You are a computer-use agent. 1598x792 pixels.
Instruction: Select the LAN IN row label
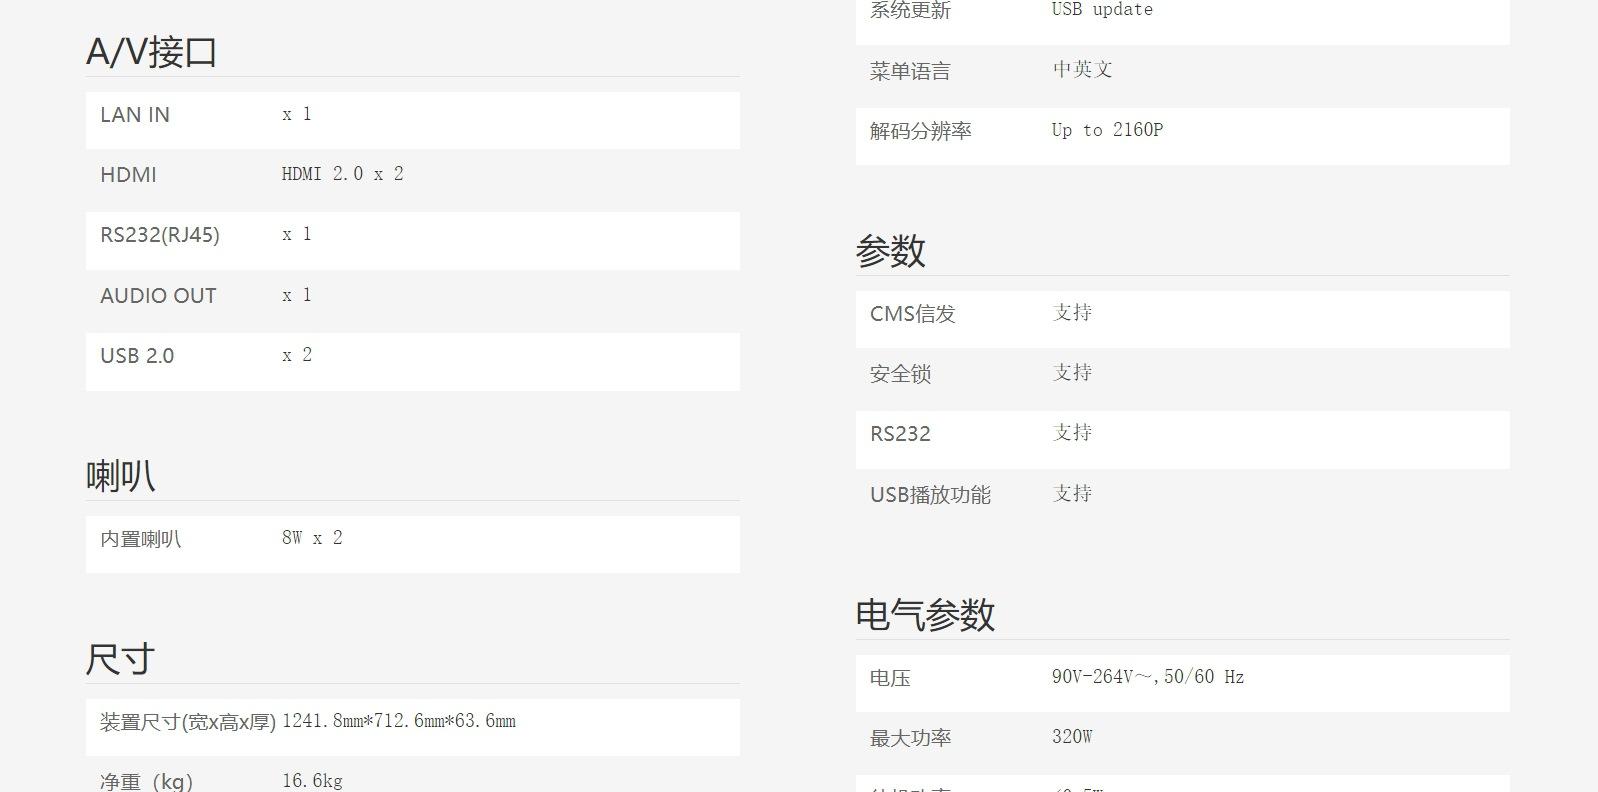(x=135, y=115)
